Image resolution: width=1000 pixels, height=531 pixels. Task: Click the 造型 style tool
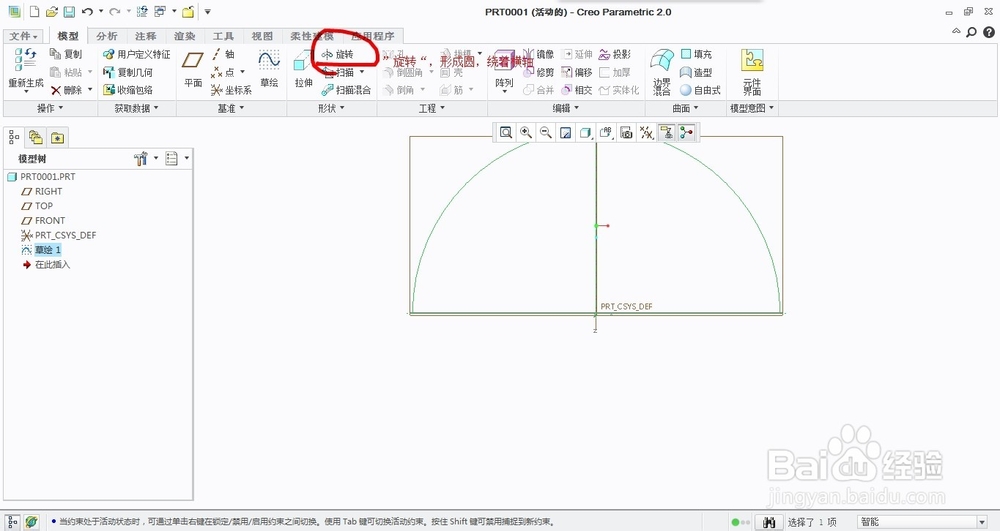click(696, 72)
